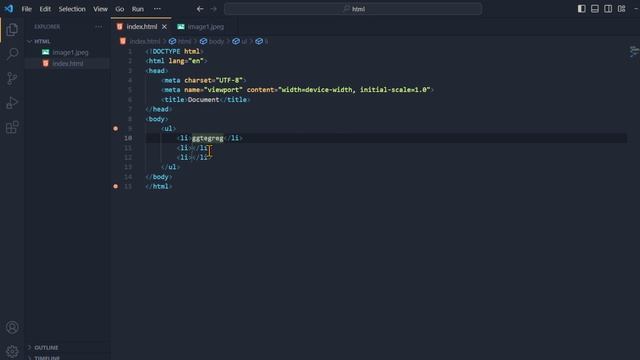
Task: Click ul breadcrumb segment
Action: point(244,41)
